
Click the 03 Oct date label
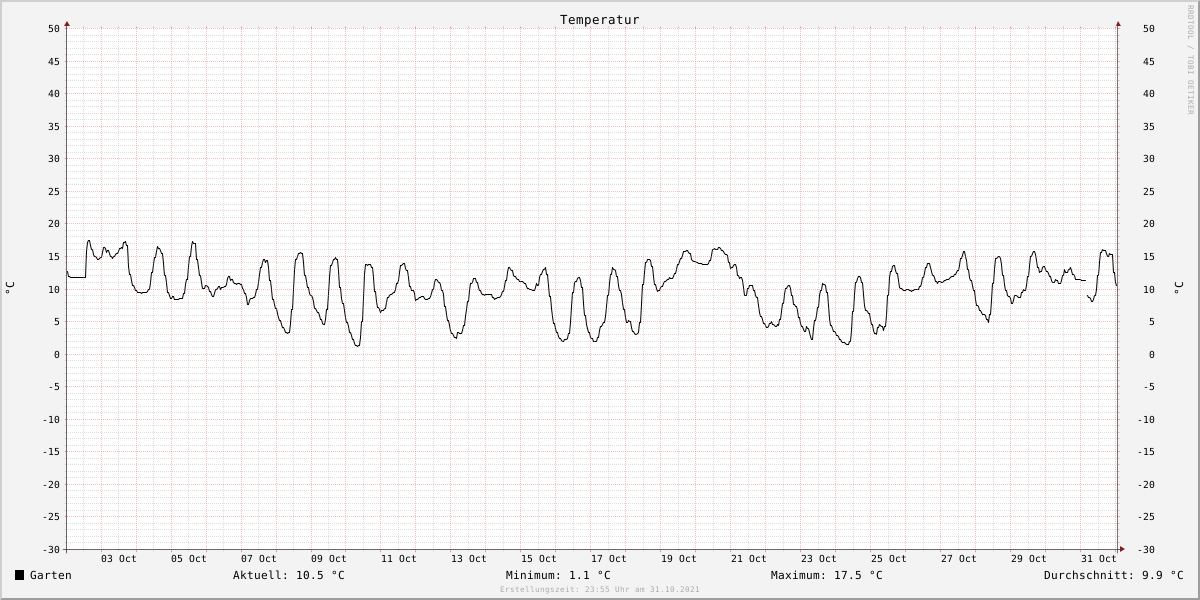(x=119, y=559)
